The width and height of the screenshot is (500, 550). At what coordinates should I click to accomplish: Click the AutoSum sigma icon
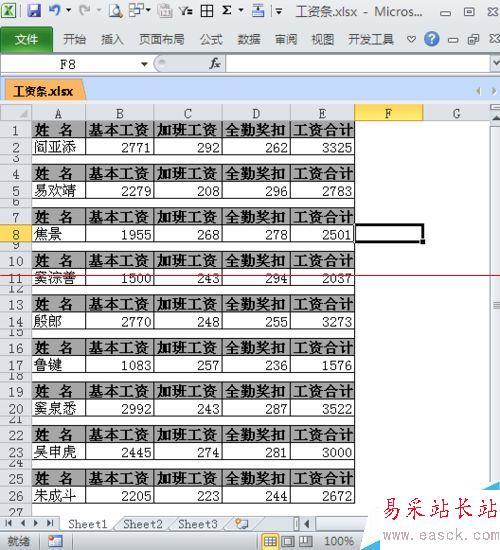point(227,11)
